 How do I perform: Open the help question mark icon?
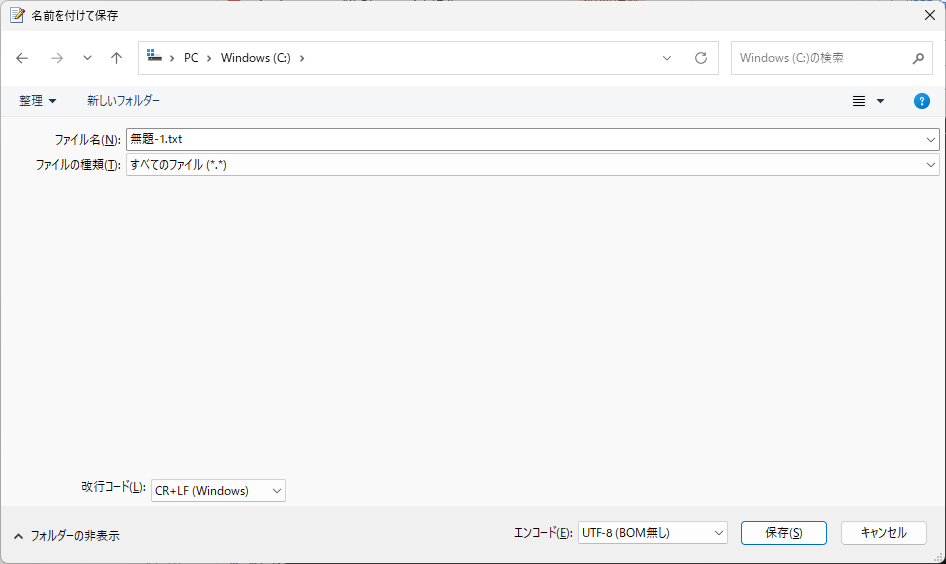[x=921, y=101]
